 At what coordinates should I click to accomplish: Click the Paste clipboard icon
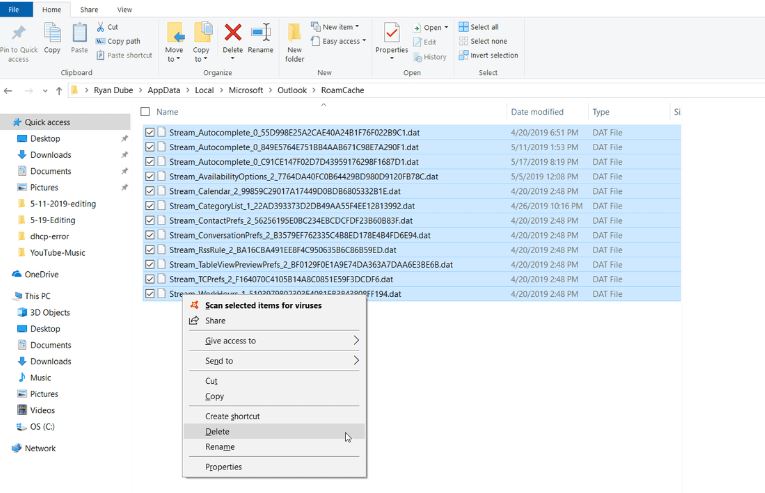coord(79,33)
